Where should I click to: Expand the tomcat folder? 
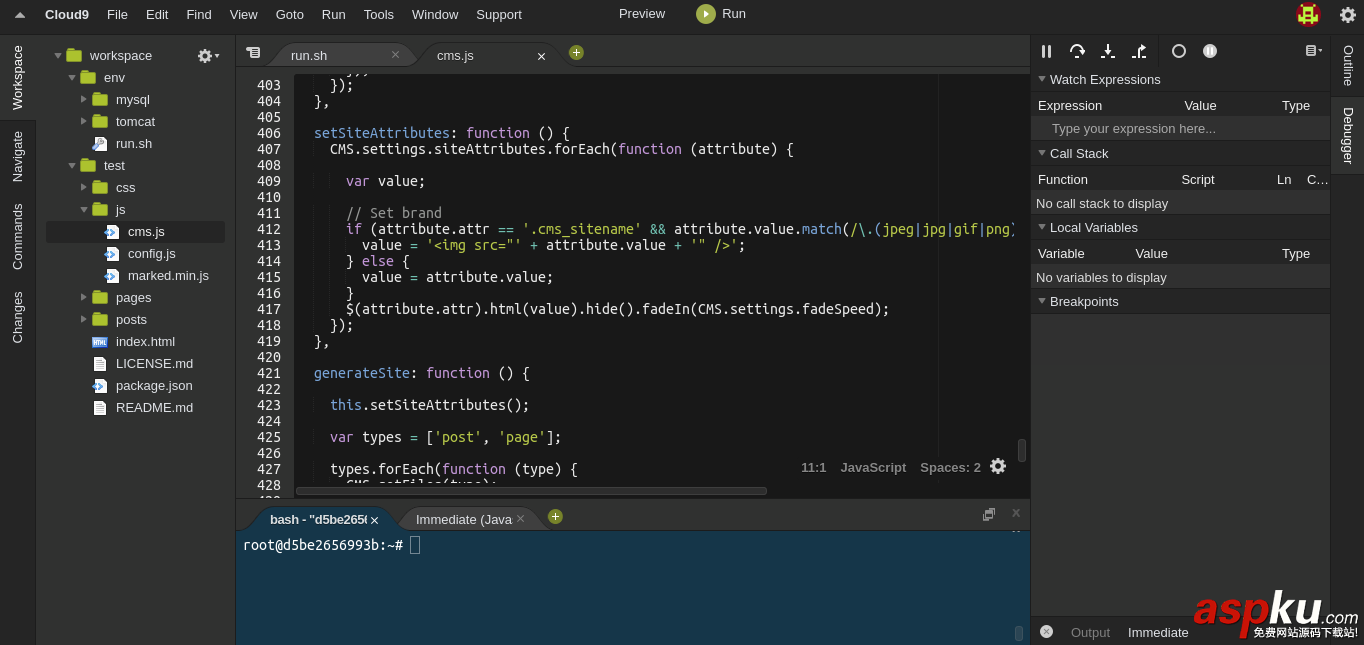click(84, 121)
